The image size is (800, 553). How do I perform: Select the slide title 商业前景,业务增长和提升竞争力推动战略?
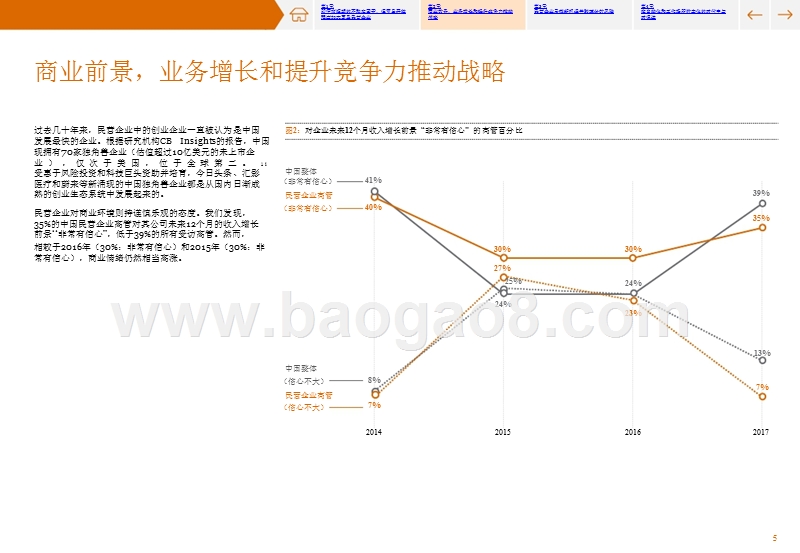pos(270,71)
